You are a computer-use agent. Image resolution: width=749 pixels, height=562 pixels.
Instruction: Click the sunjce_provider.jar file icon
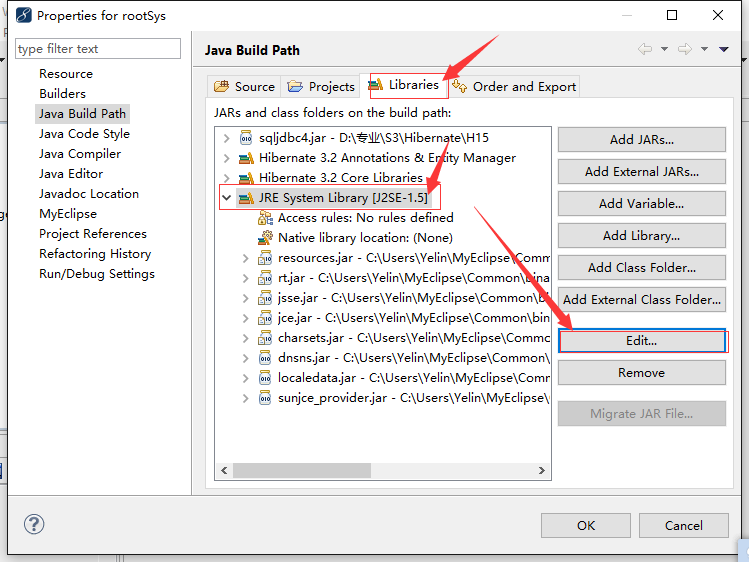[x=265, y=398]
